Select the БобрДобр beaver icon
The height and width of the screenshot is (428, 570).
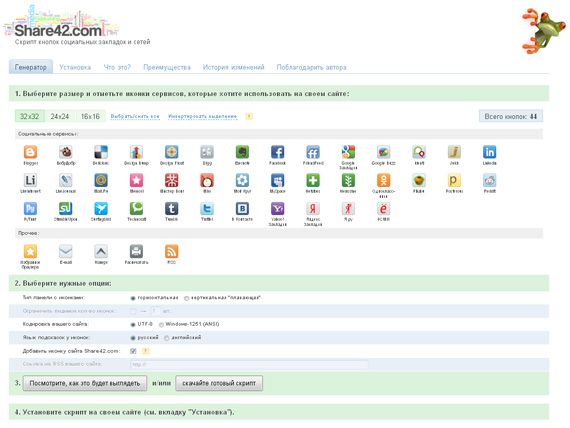click(x=65, y=152)
